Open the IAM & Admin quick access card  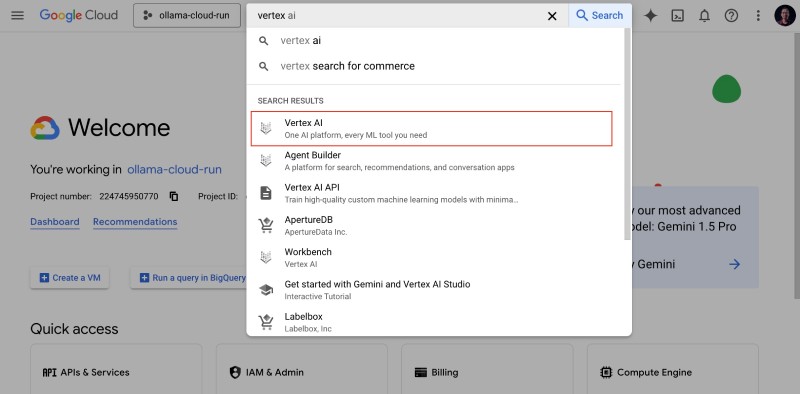click(302, 369)
